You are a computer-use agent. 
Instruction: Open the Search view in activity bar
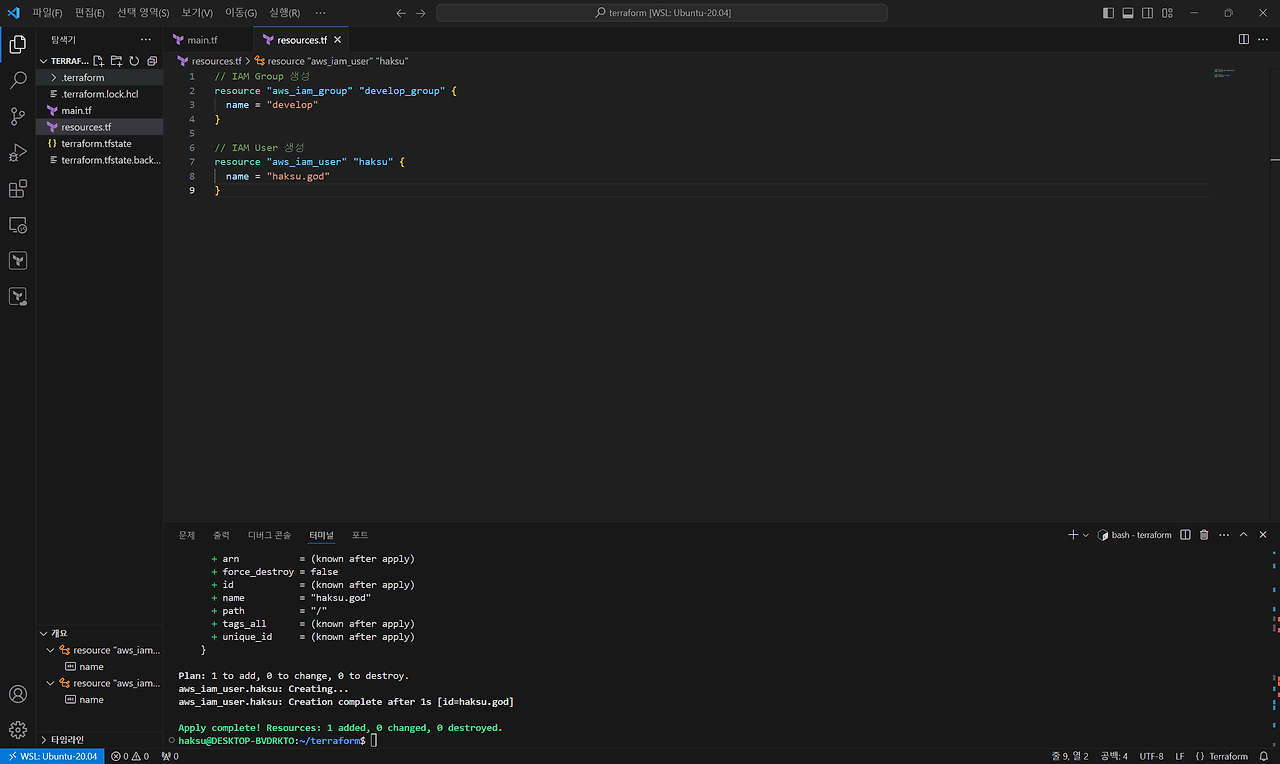[18, 81]
